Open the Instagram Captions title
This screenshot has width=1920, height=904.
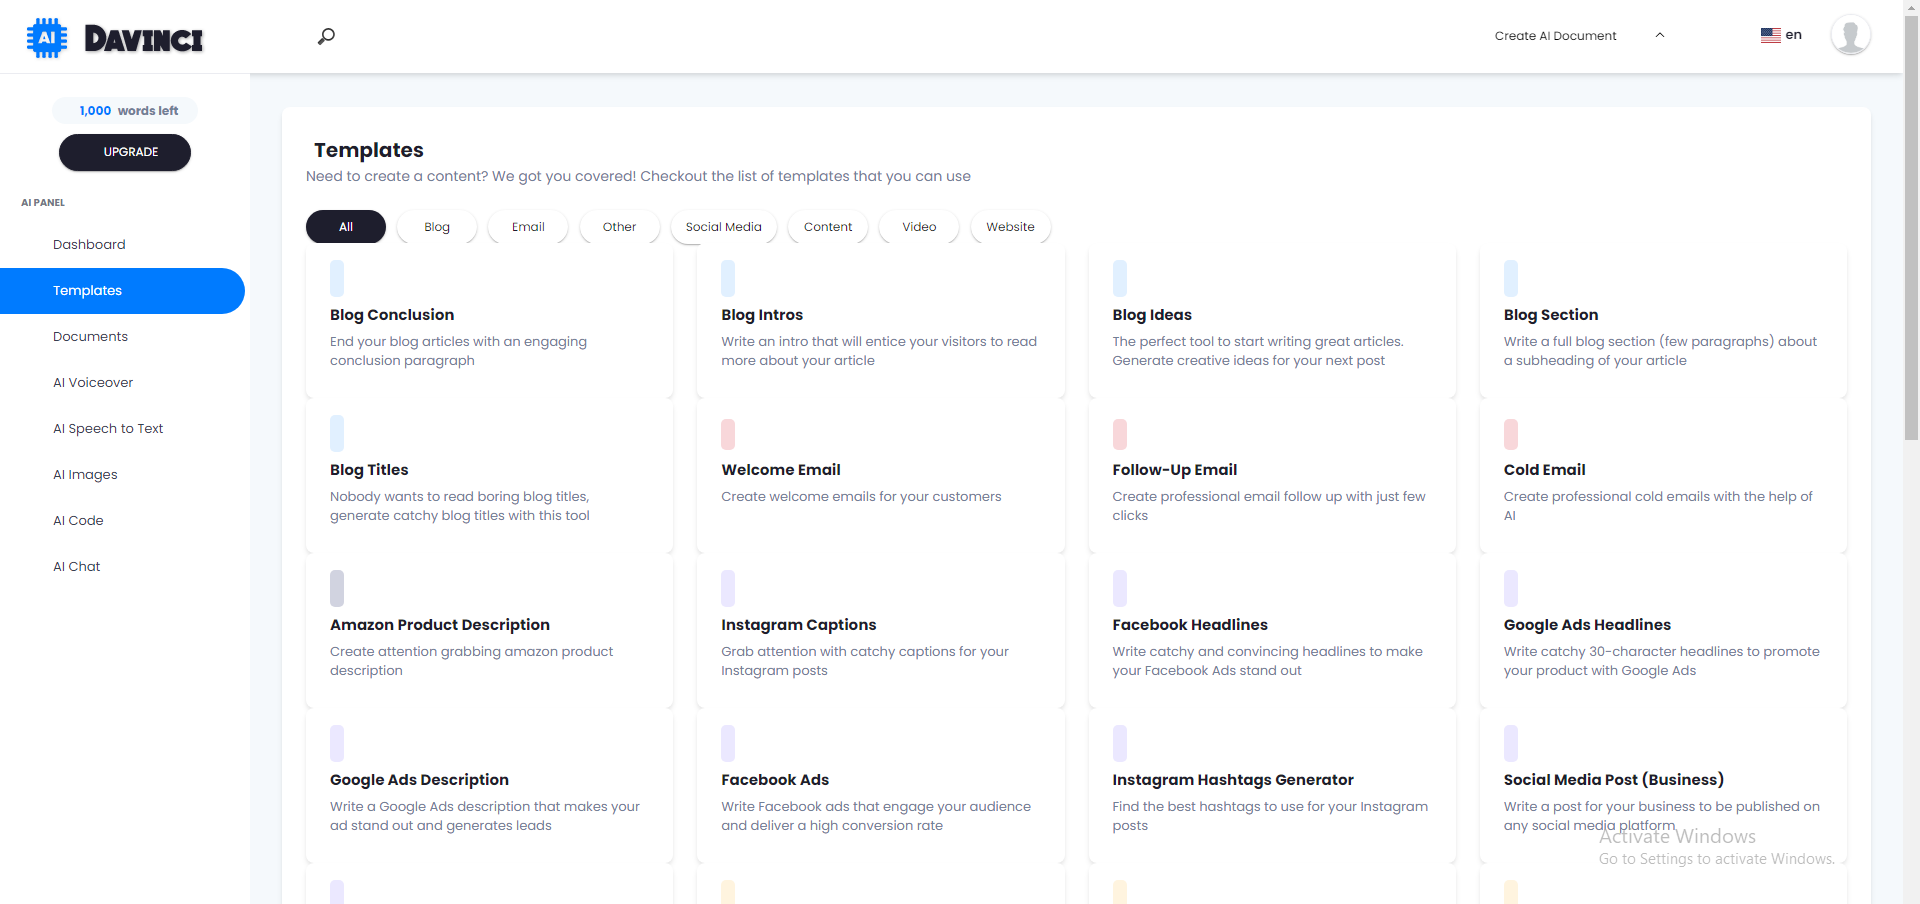(799, 625)
